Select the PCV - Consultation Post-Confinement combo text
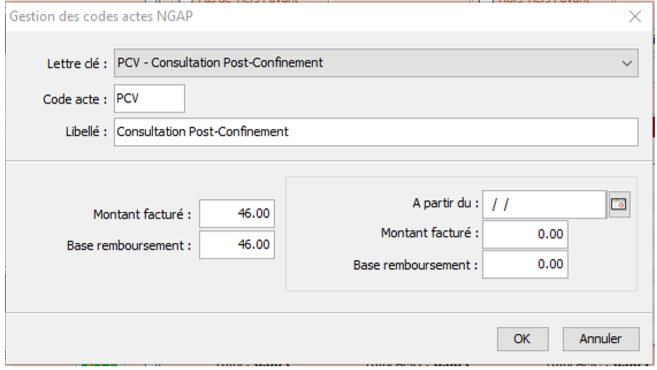The image size is (657, 370). point(220,63)
